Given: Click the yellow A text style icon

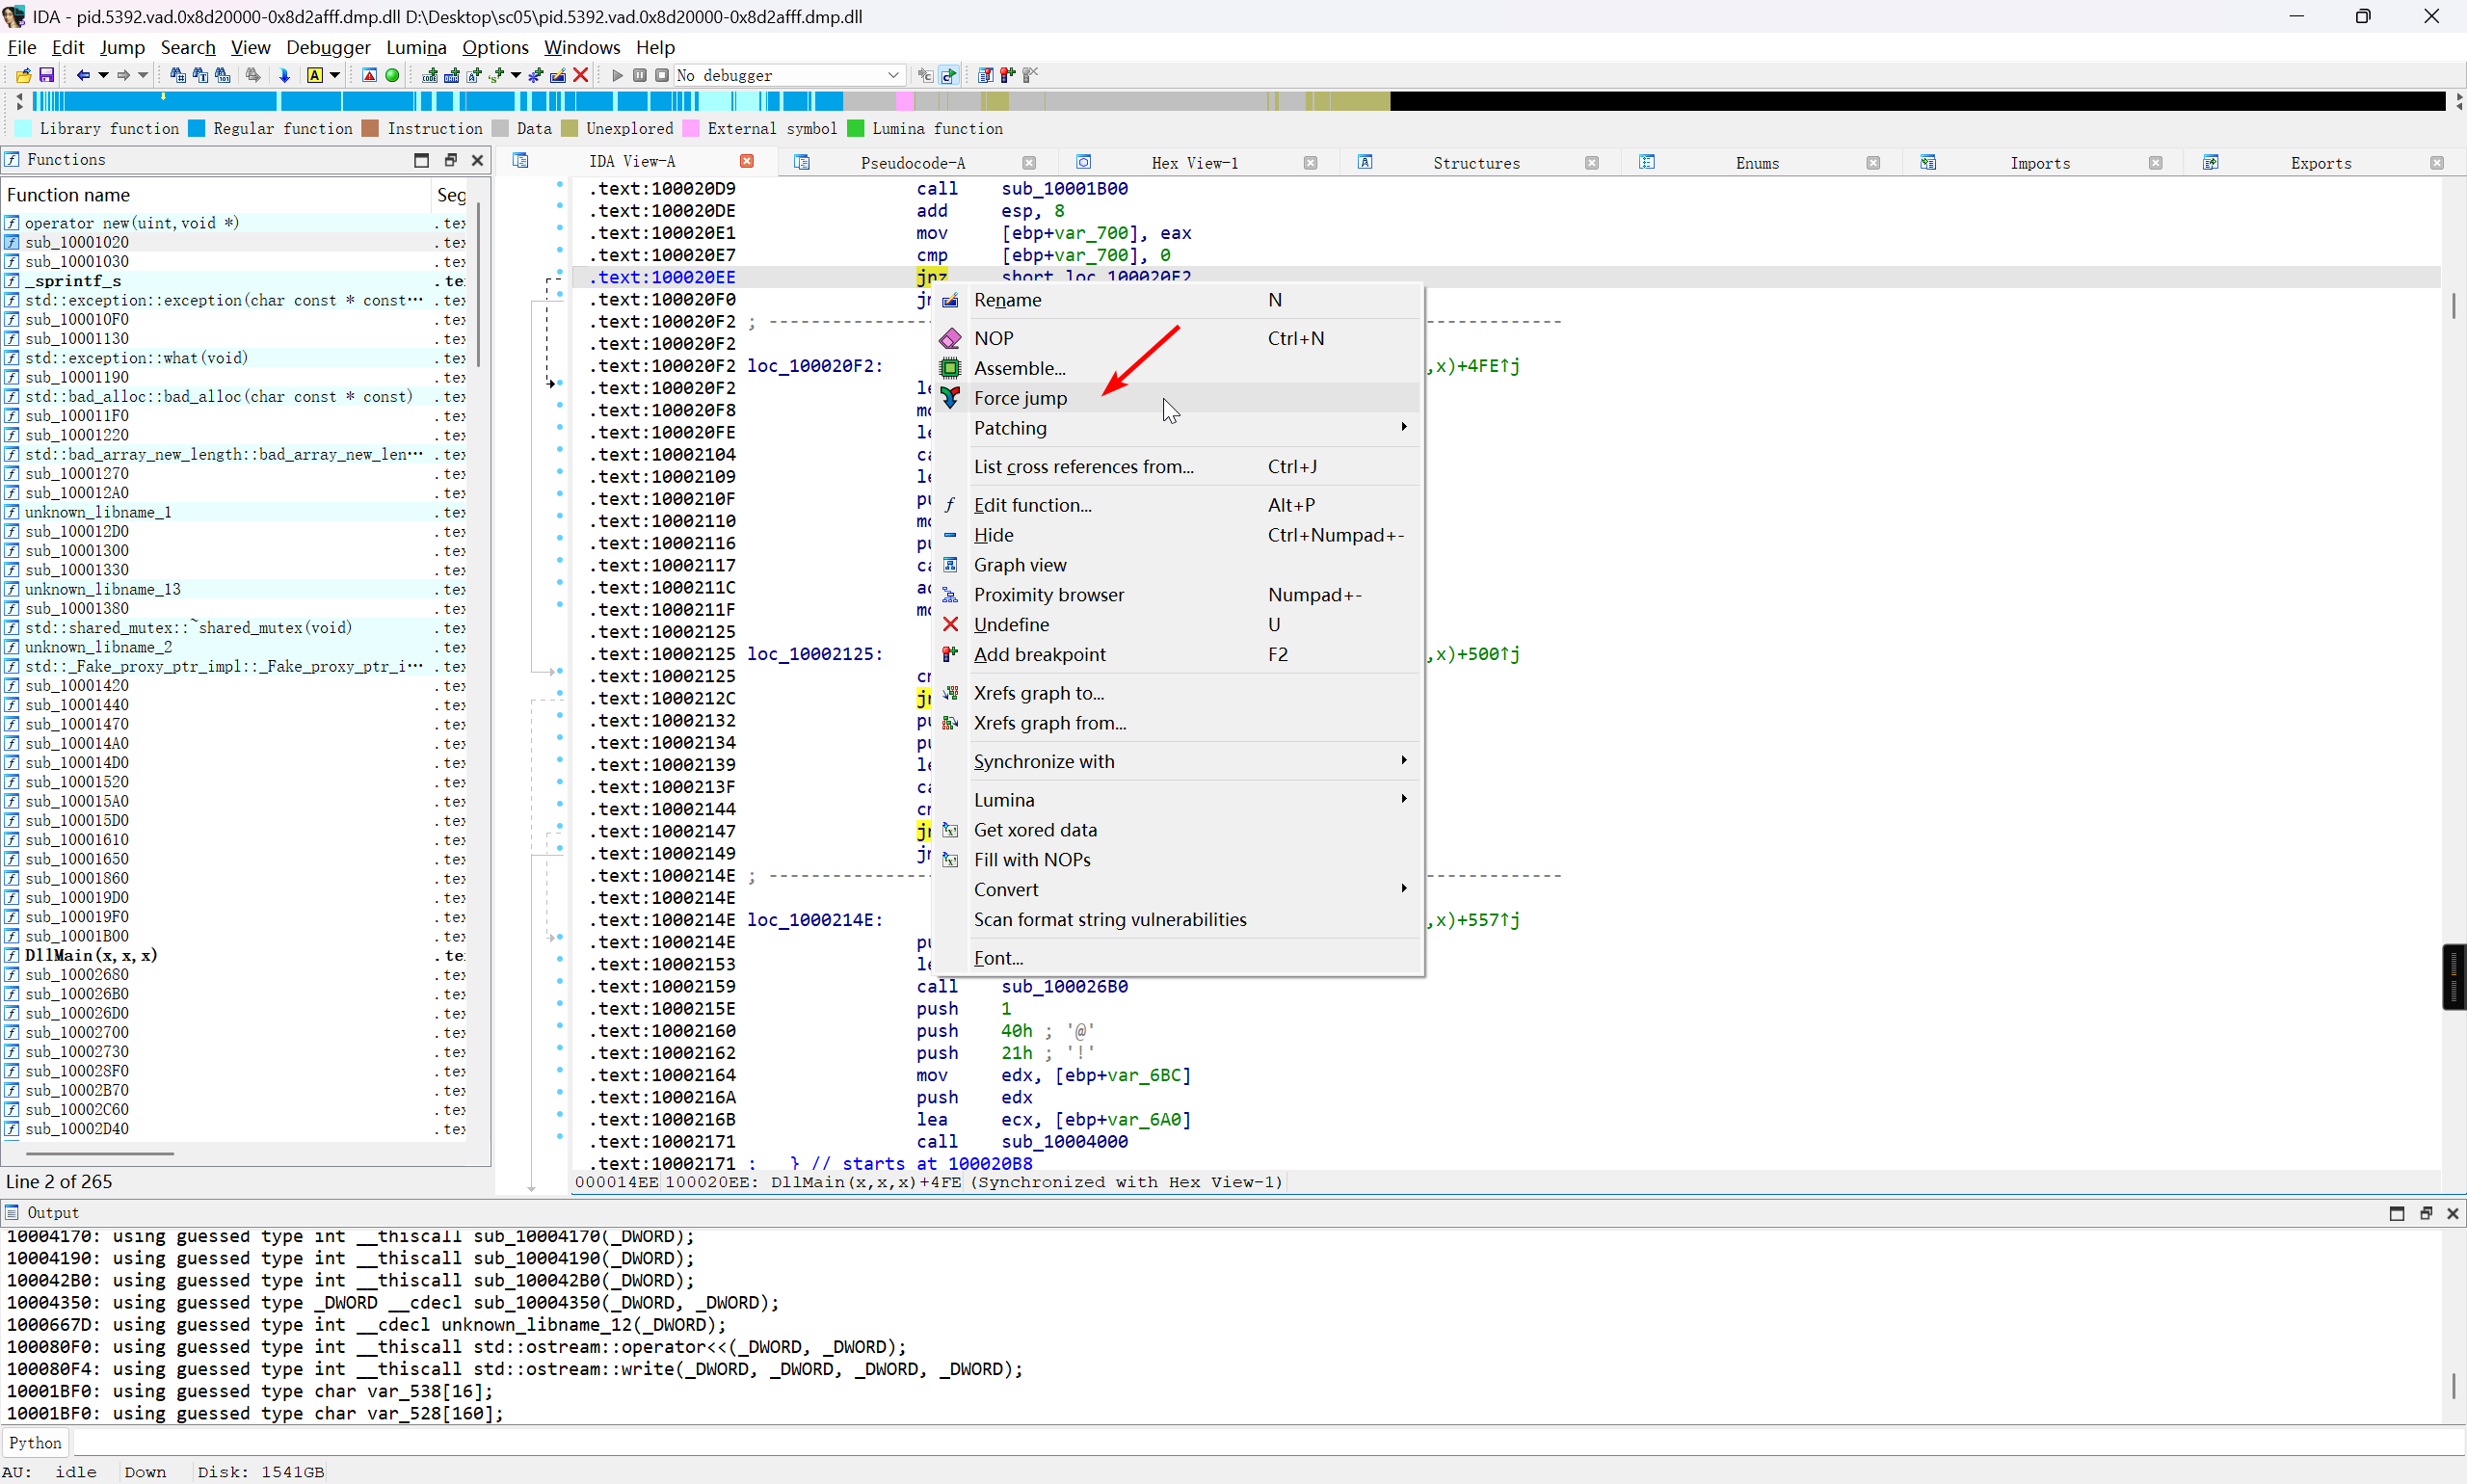Looking at the screenshot, I should pyautogui.click(x=315, y=75).
